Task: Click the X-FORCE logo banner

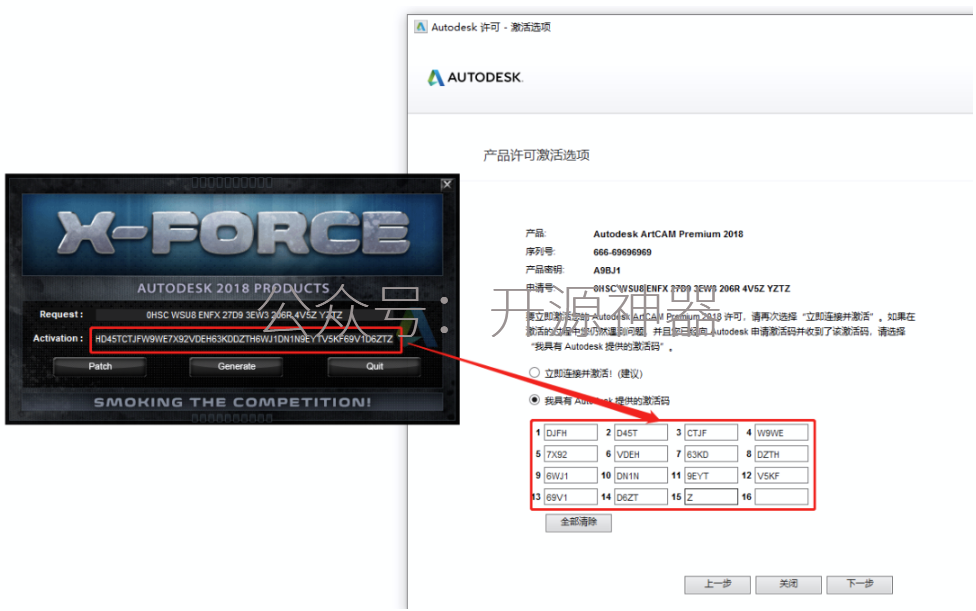Action: coord(232,234)
